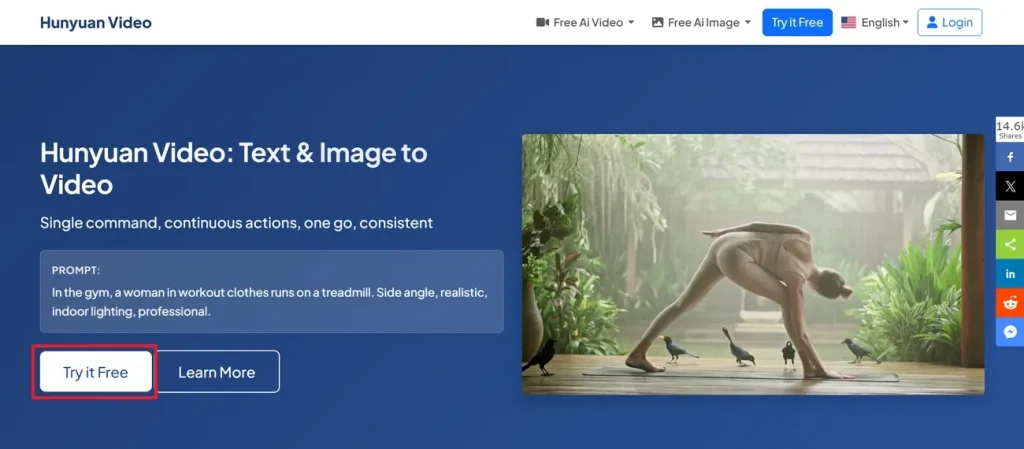Open the English language selector
The image size is (1024, 449).
point(874,23)
